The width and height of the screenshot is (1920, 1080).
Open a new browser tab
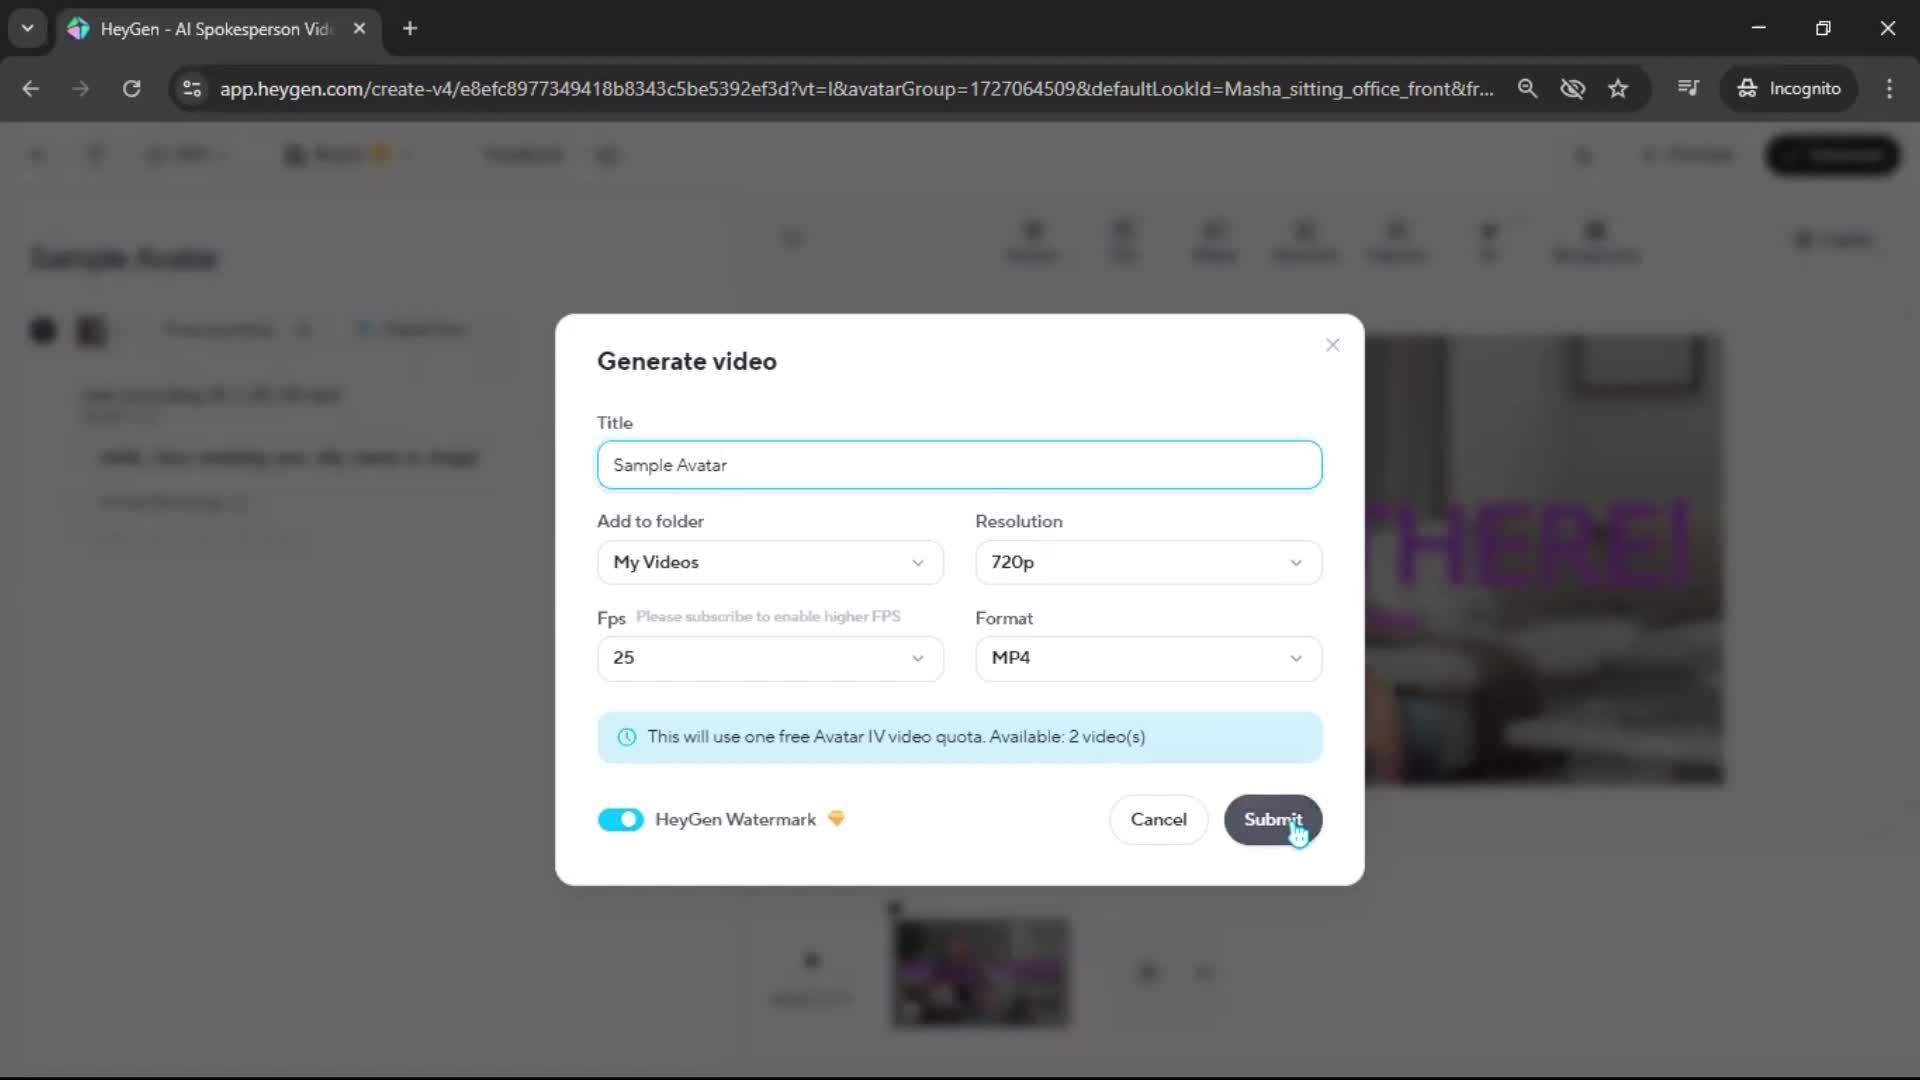click(410, 28)
